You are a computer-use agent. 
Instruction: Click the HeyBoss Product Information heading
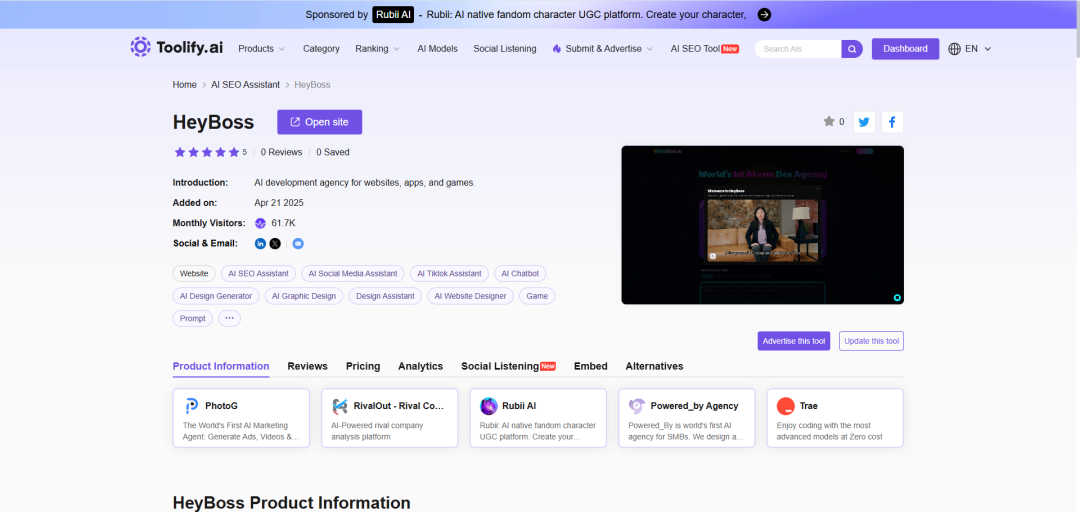point(291,502)
